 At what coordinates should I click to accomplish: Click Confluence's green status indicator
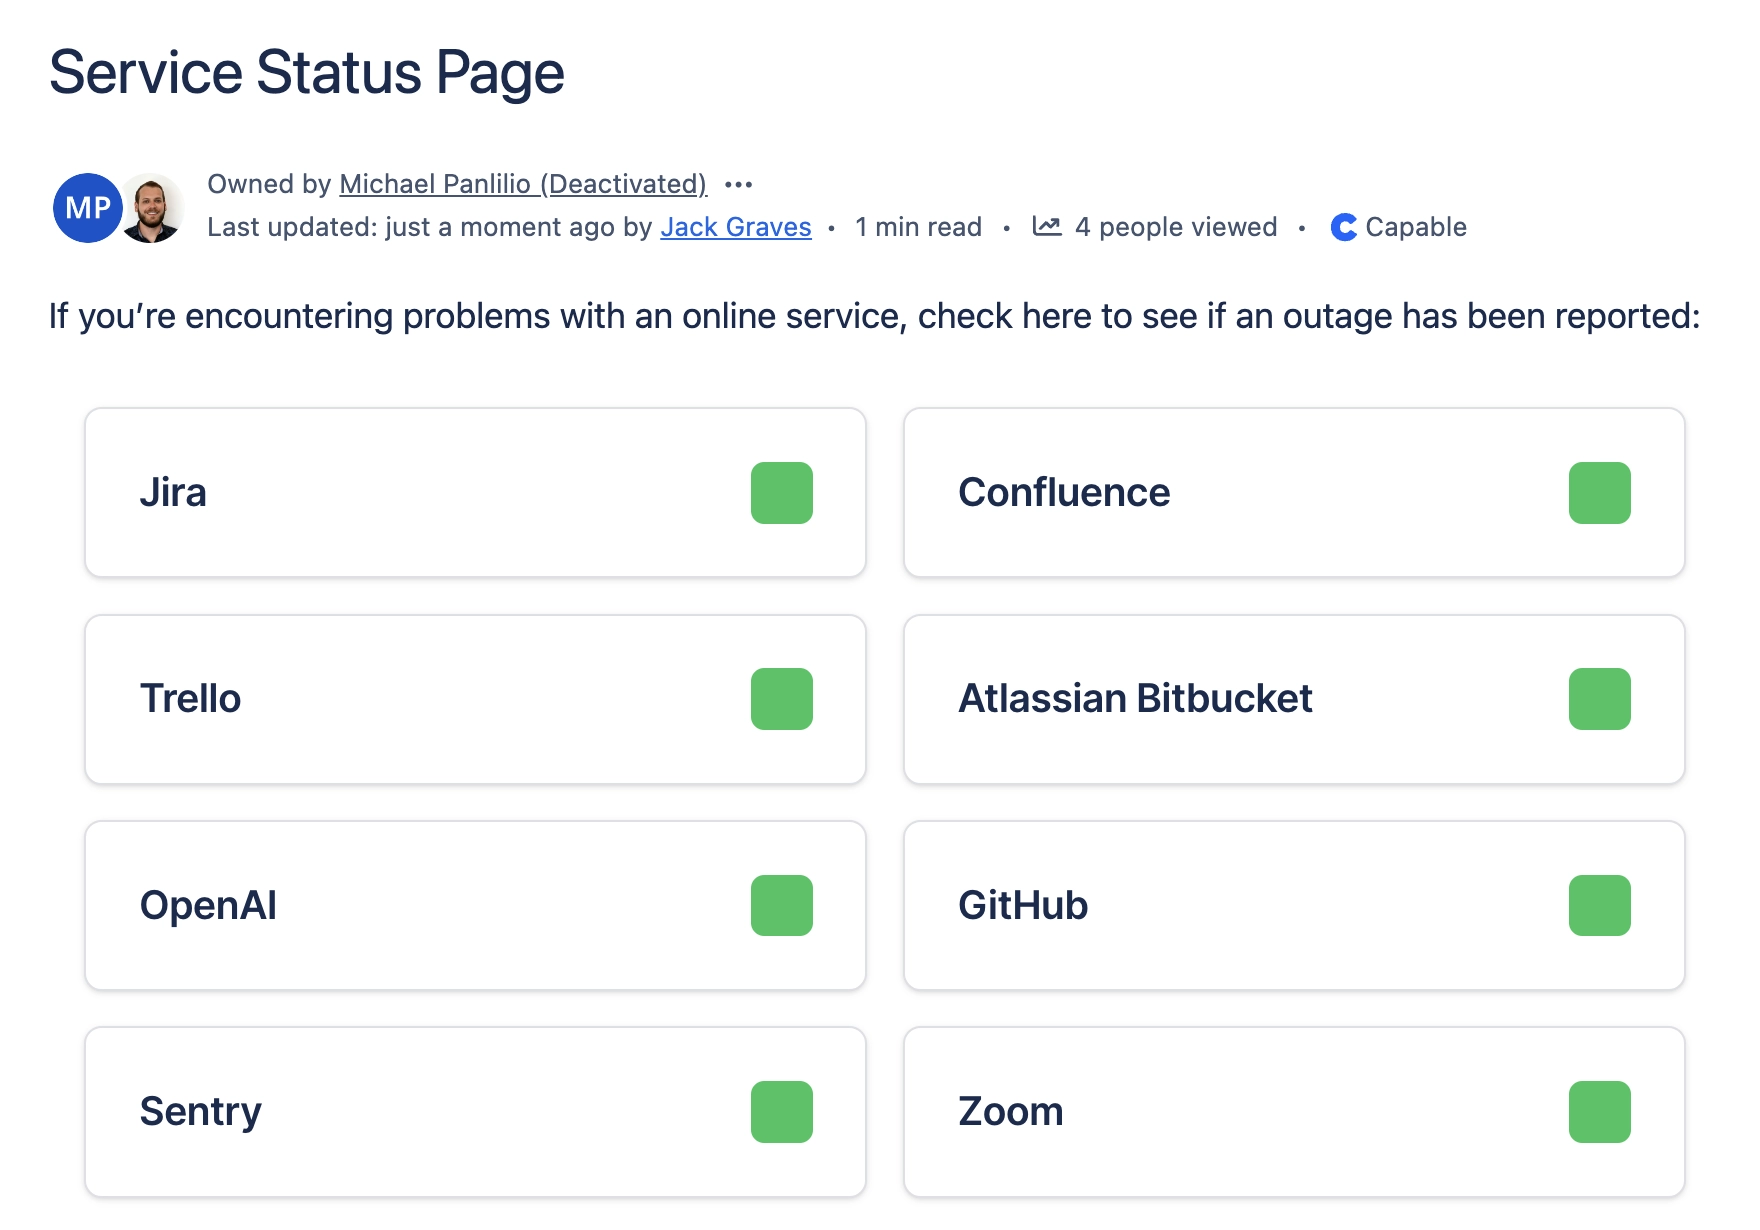coord(1599,493)
